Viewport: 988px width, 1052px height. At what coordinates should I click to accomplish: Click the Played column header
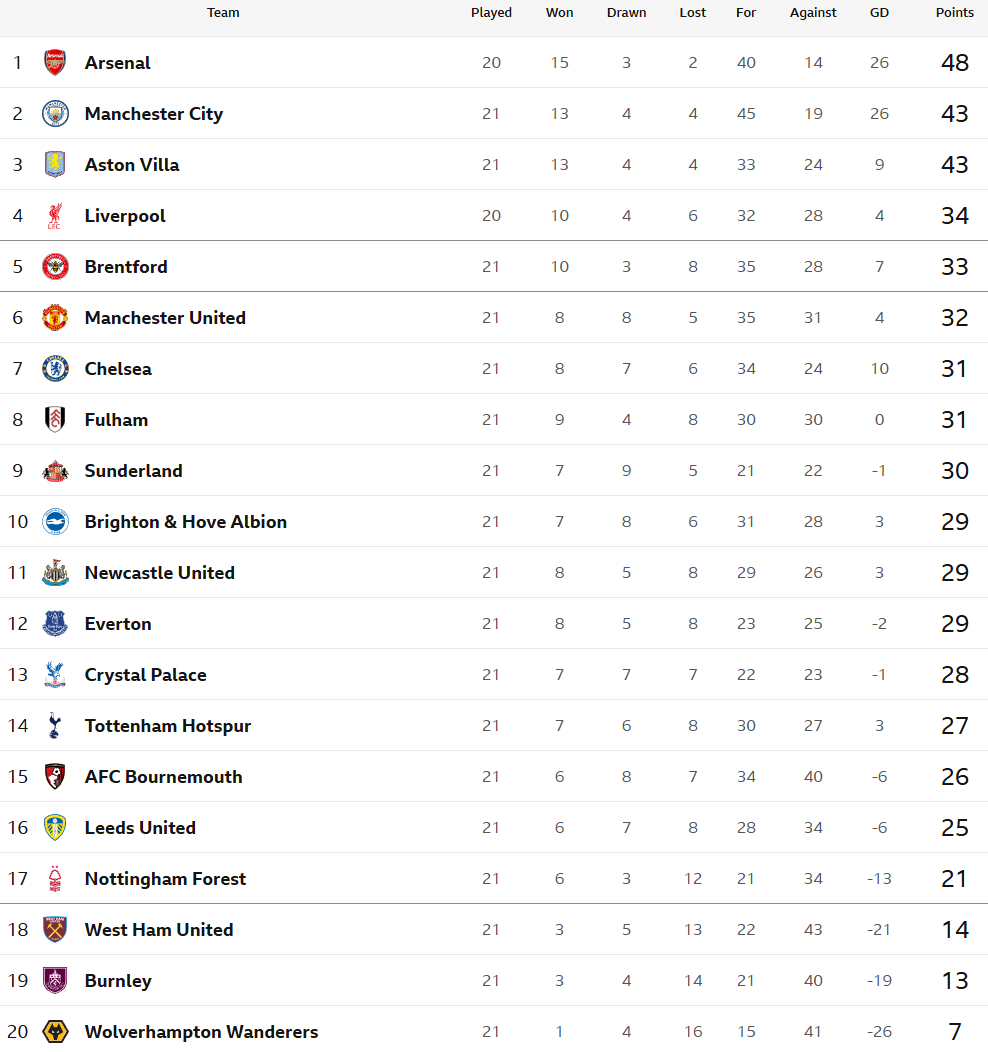pos(491,13)
